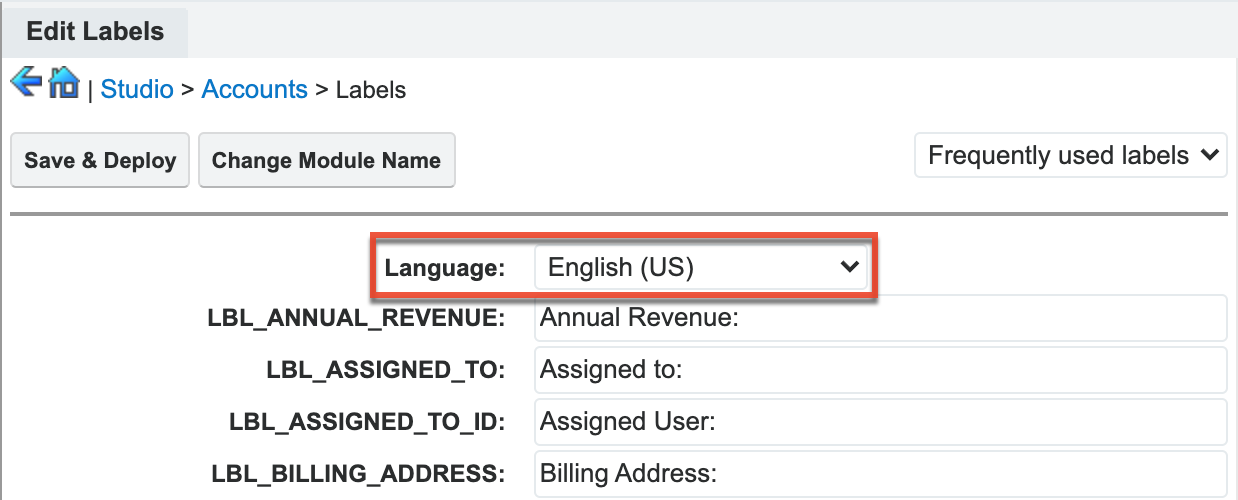Expand the Frequently used labels dropdown
1238x500 pixels.
1070,156
